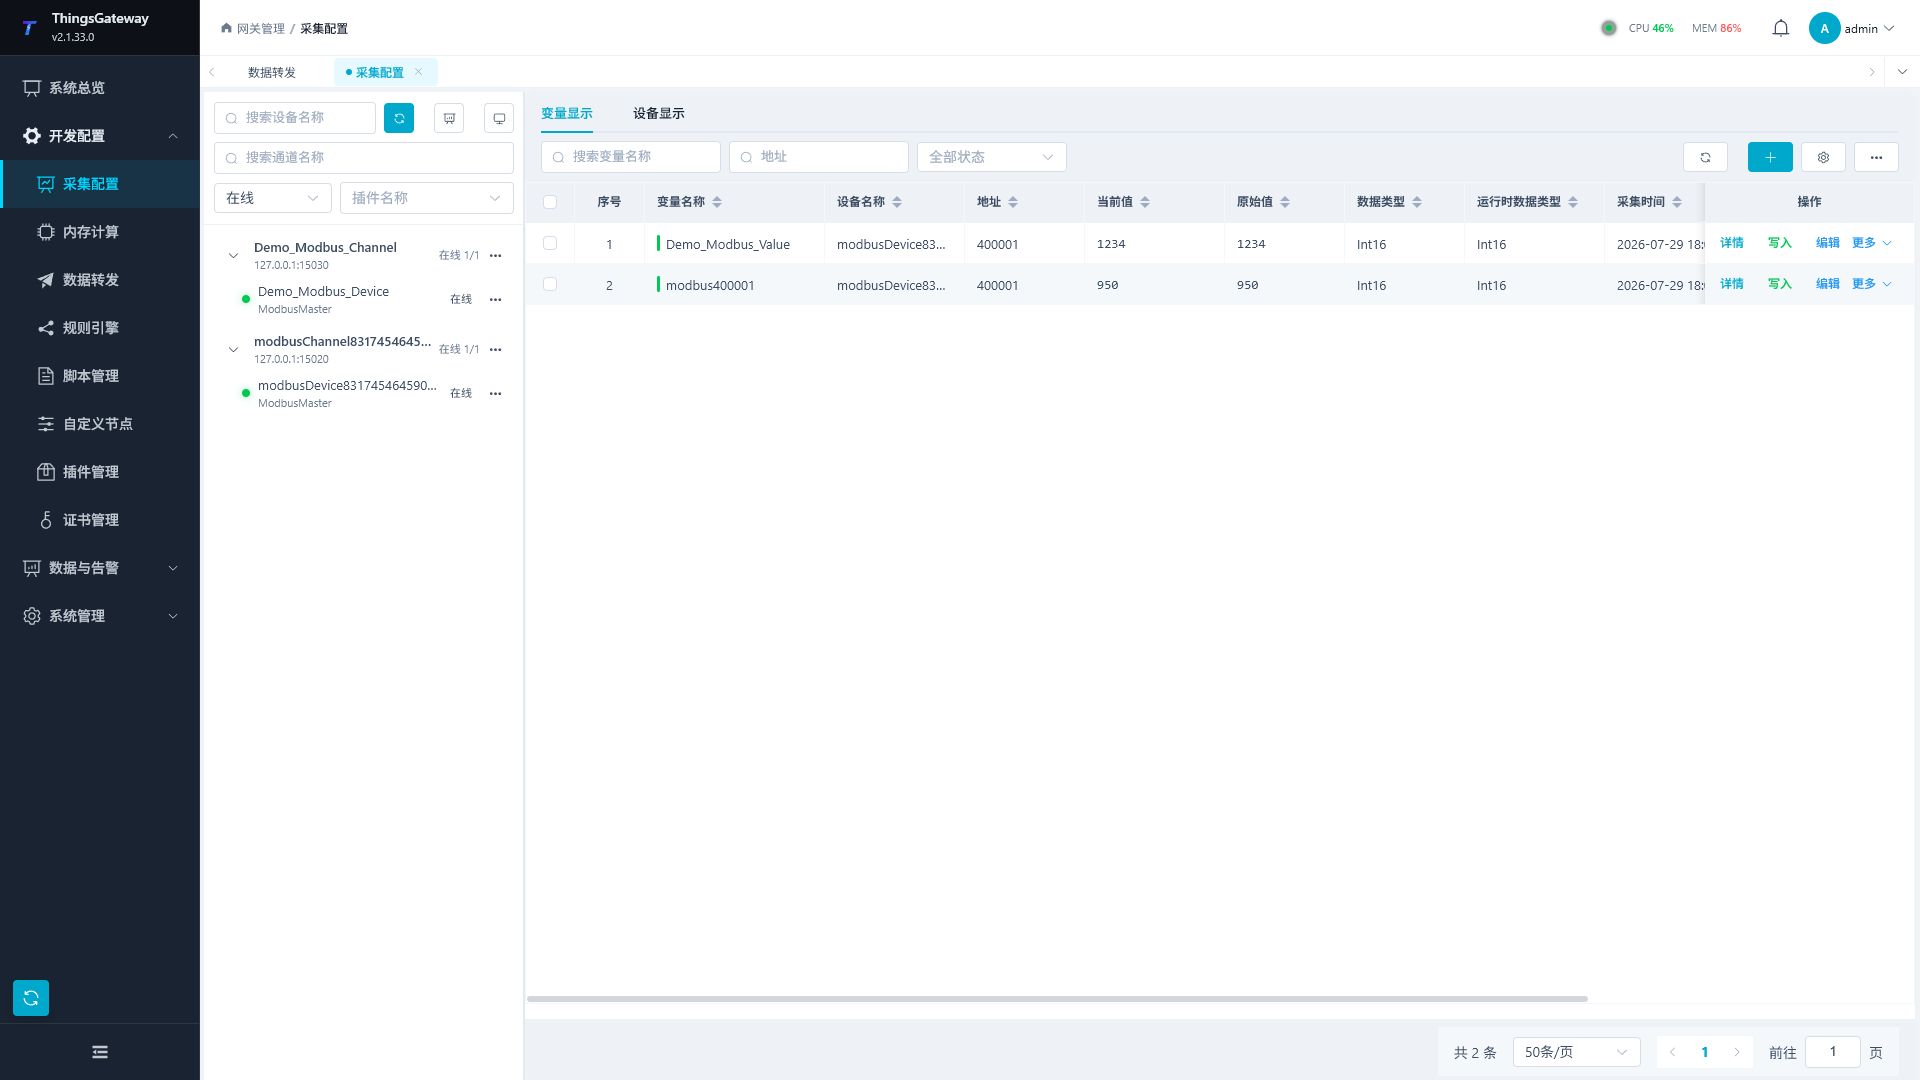Click the channel view icon in tree toolbar
Image resolution: width=1920 pixels, height=1080 pixels.
coord(449,118)
